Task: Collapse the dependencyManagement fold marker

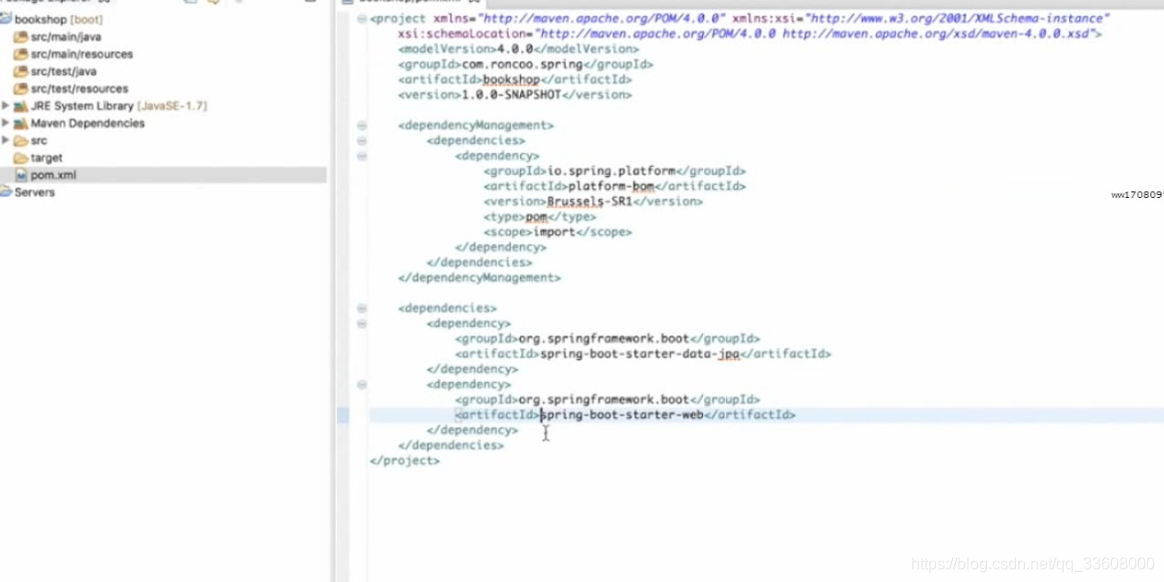Action: click(362, 125)
